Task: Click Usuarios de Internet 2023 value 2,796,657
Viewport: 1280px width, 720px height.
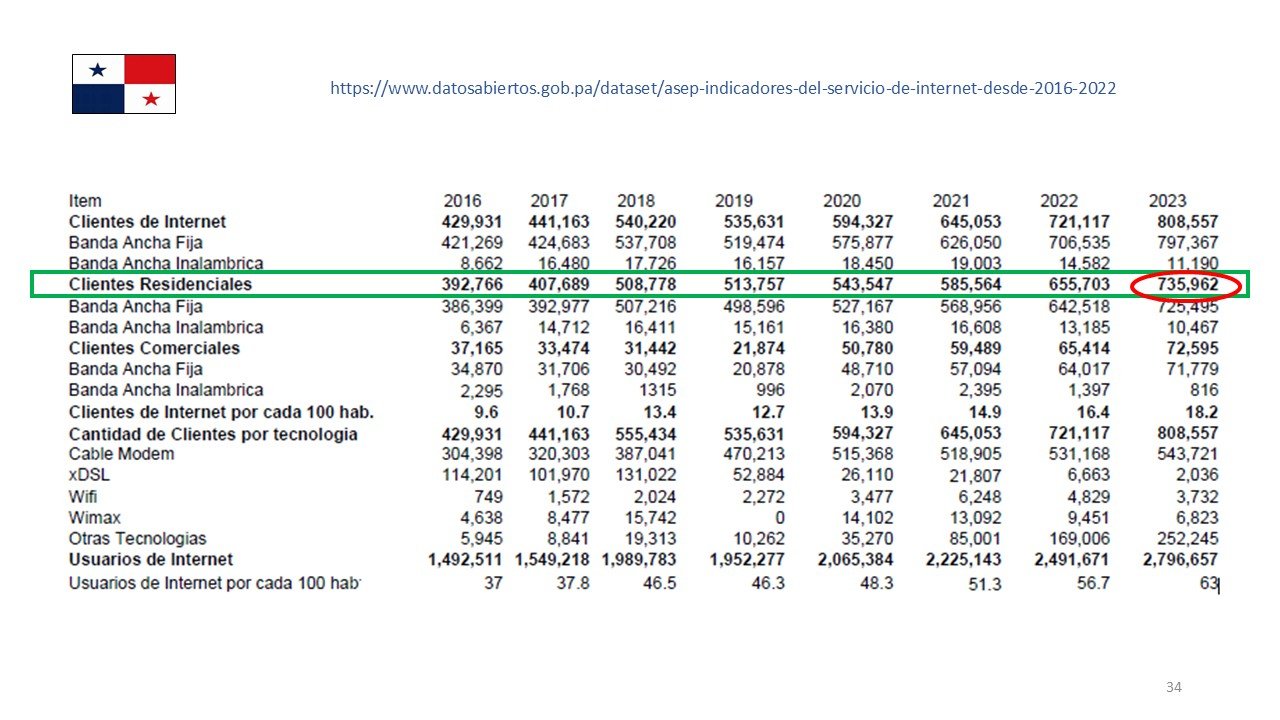Action: 1181,559
